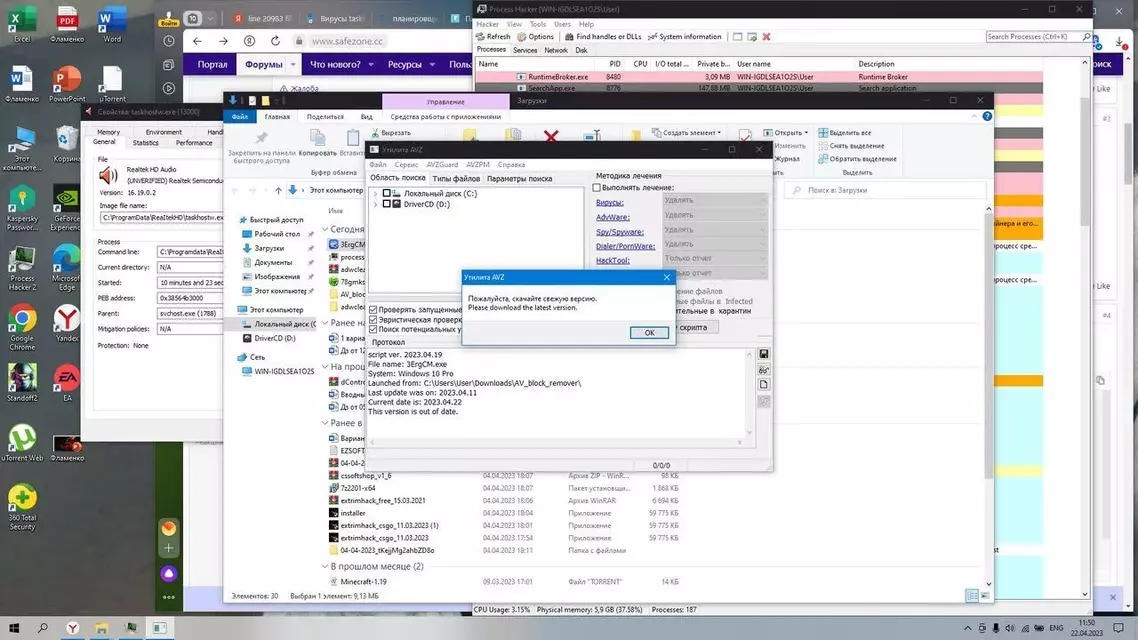
Task: Enable the Выполнять лечение checkbox
Action: point(597,187)
